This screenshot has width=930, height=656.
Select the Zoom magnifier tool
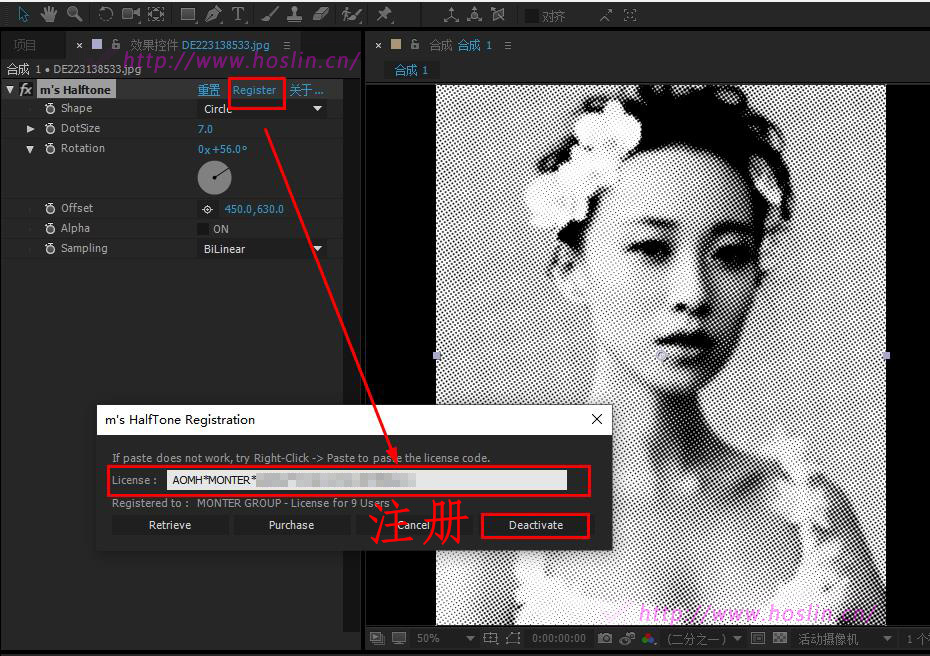coord(74,14)
